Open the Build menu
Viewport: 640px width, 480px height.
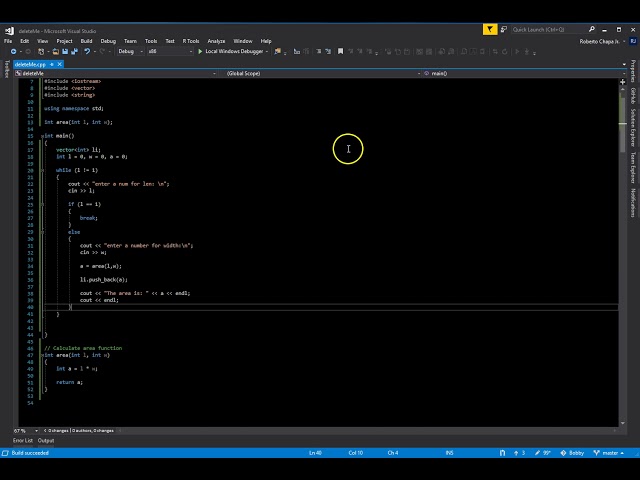click(86, 41)
